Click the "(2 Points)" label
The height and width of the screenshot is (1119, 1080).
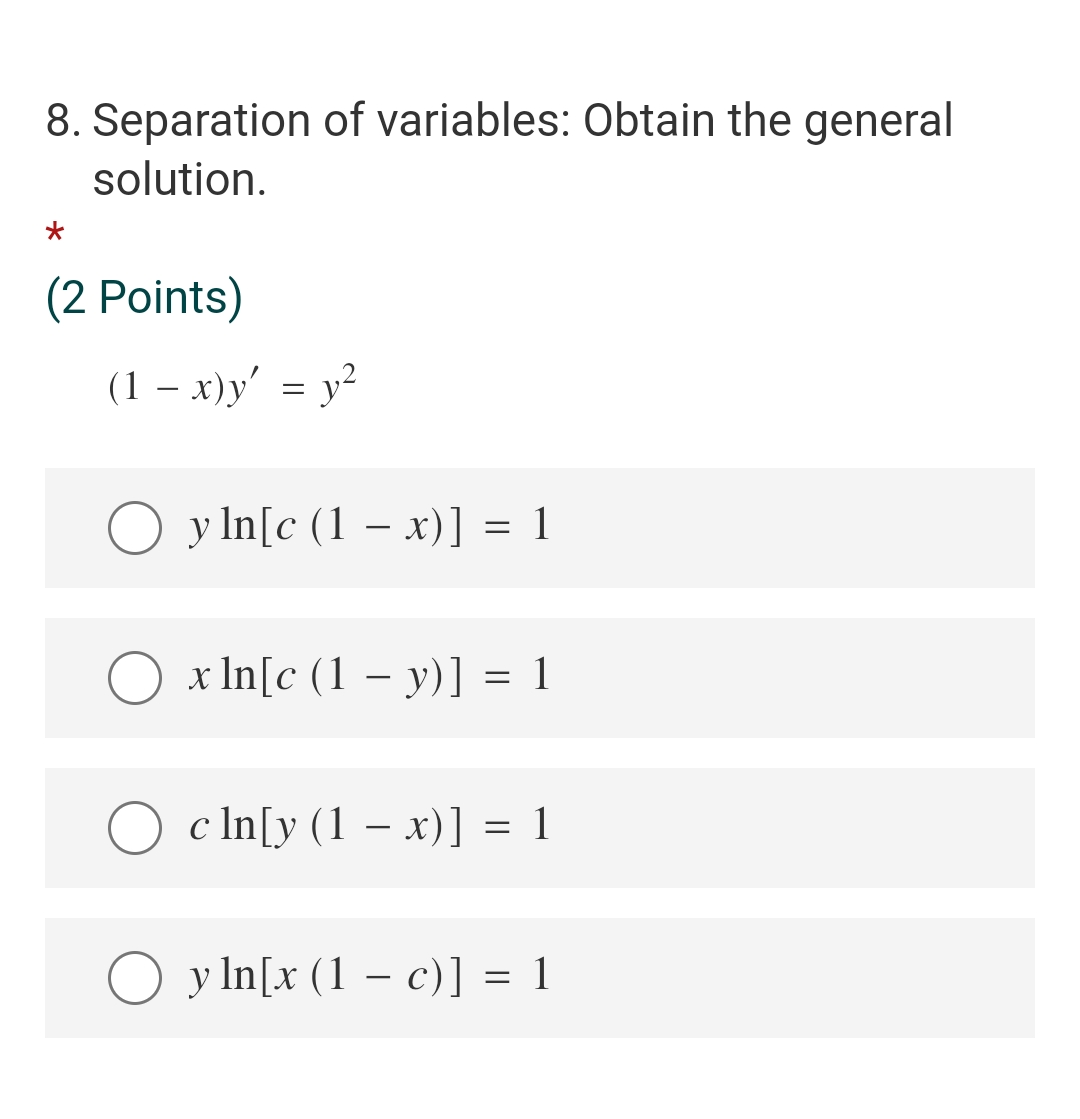pos(144,297)
